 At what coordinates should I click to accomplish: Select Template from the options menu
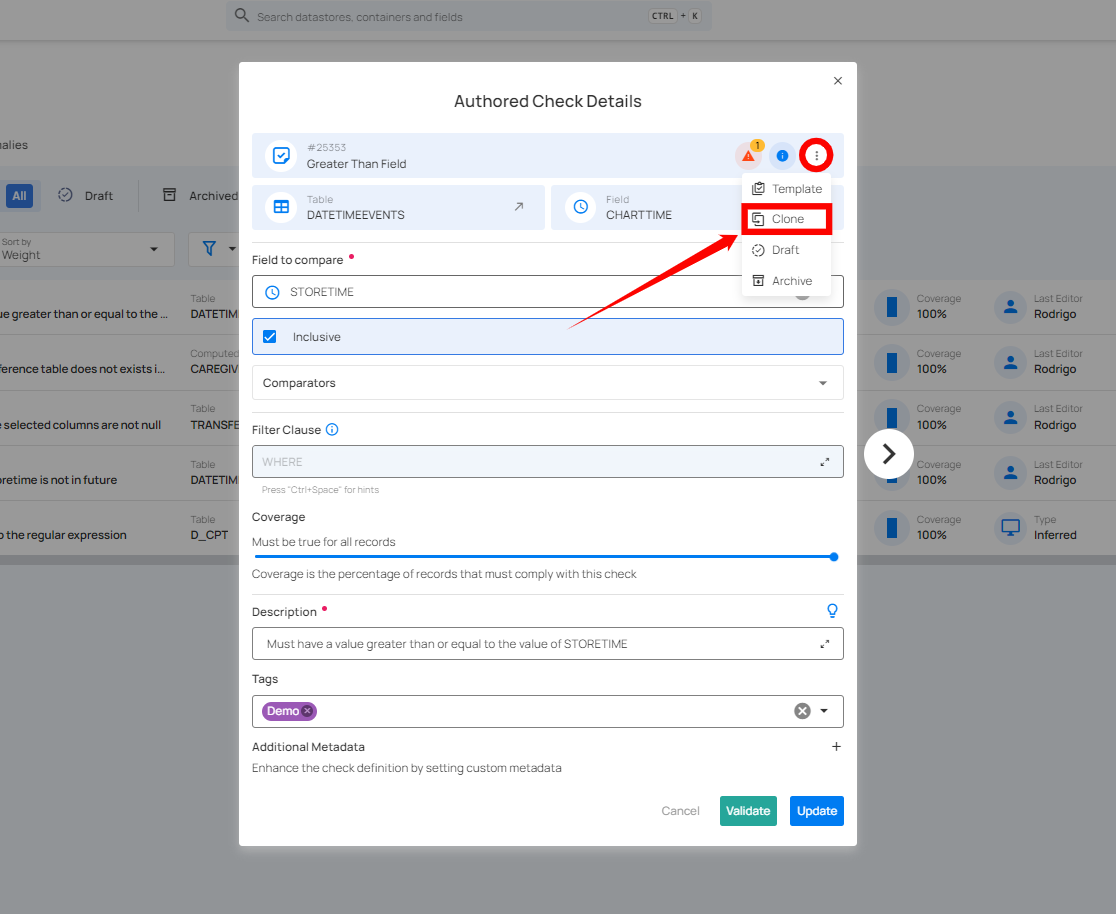786,189
